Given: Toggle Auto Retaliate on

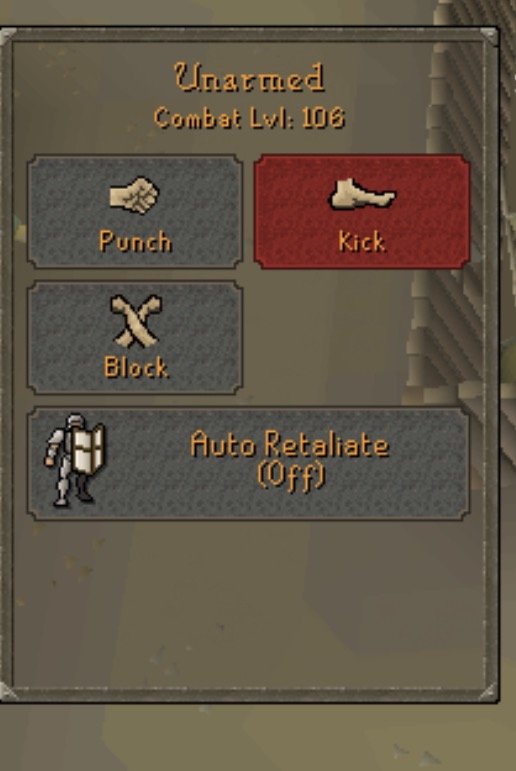Looking at the screenshot, I should [248, 464].
